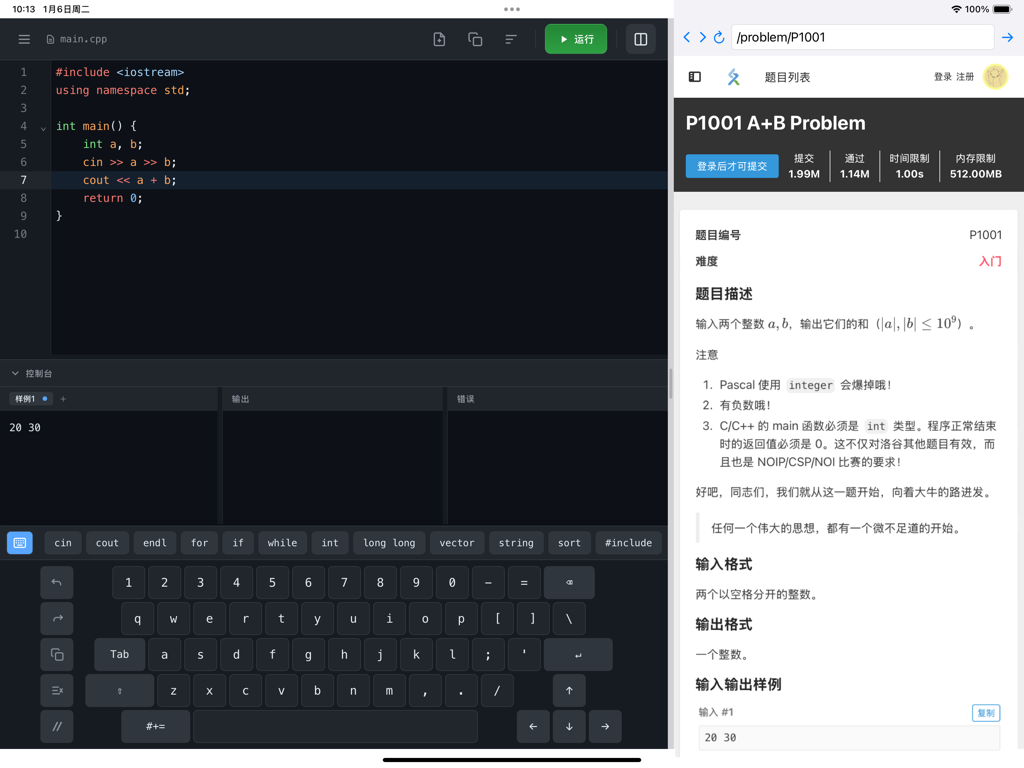Click the URL address field
The height and width of the screenshot is (768, 1024).
860,38
